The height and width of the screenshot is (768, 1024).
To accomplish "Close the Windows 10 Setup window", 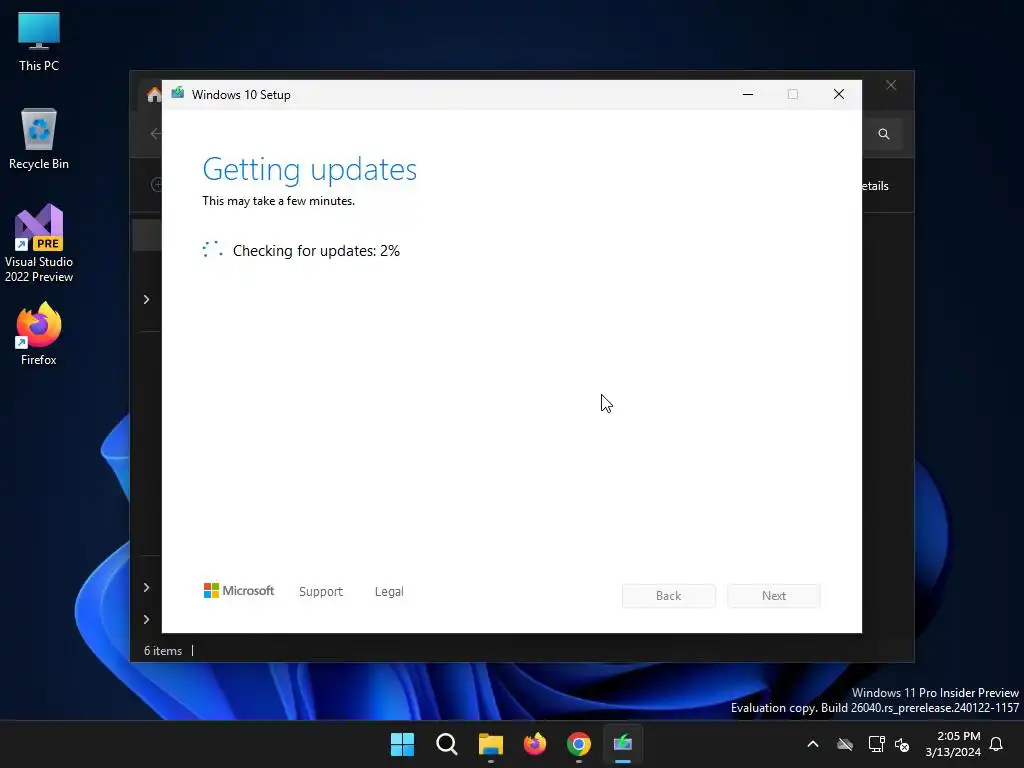I will click(x=839, y=95).
